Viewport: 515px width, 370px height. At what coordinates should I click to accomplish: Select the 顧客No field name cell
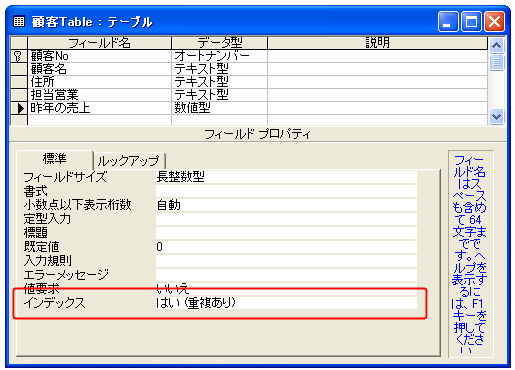click(99, 56)
